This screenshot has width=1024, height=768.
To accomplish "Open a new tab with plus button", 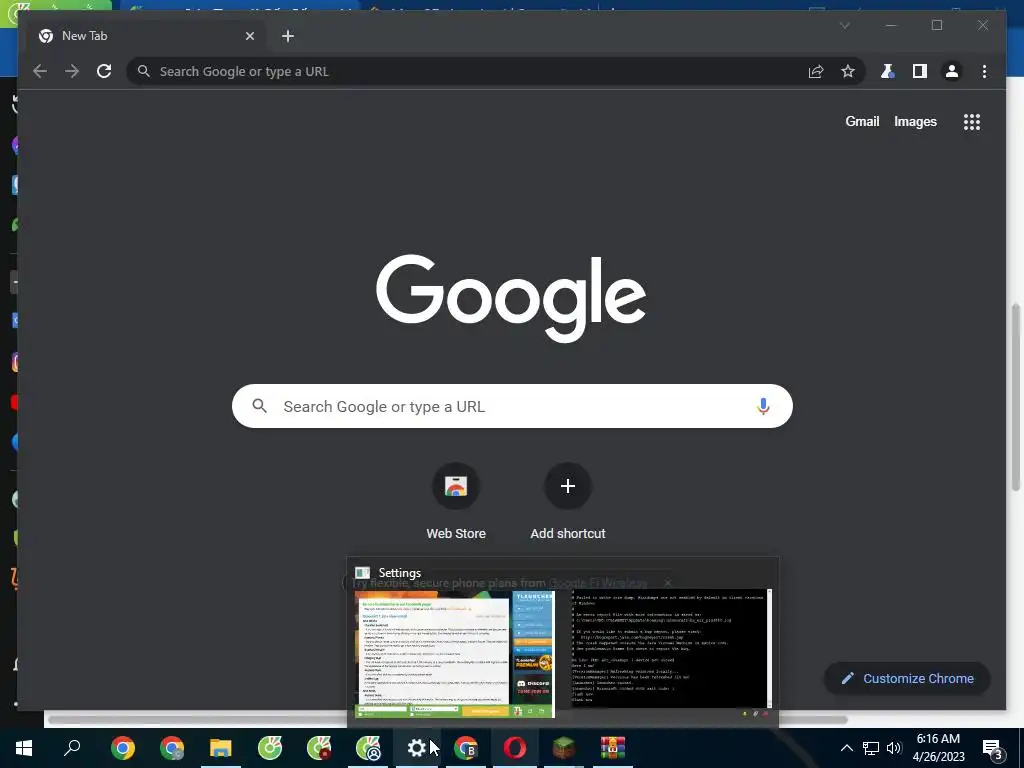I will 288,36.
